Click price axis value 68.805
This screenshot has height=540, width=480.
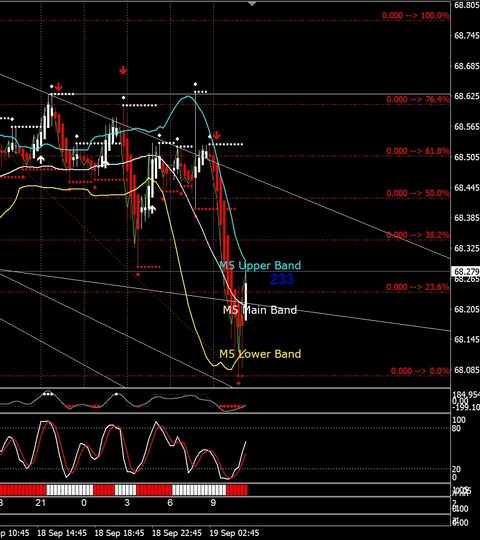(467, 5)
